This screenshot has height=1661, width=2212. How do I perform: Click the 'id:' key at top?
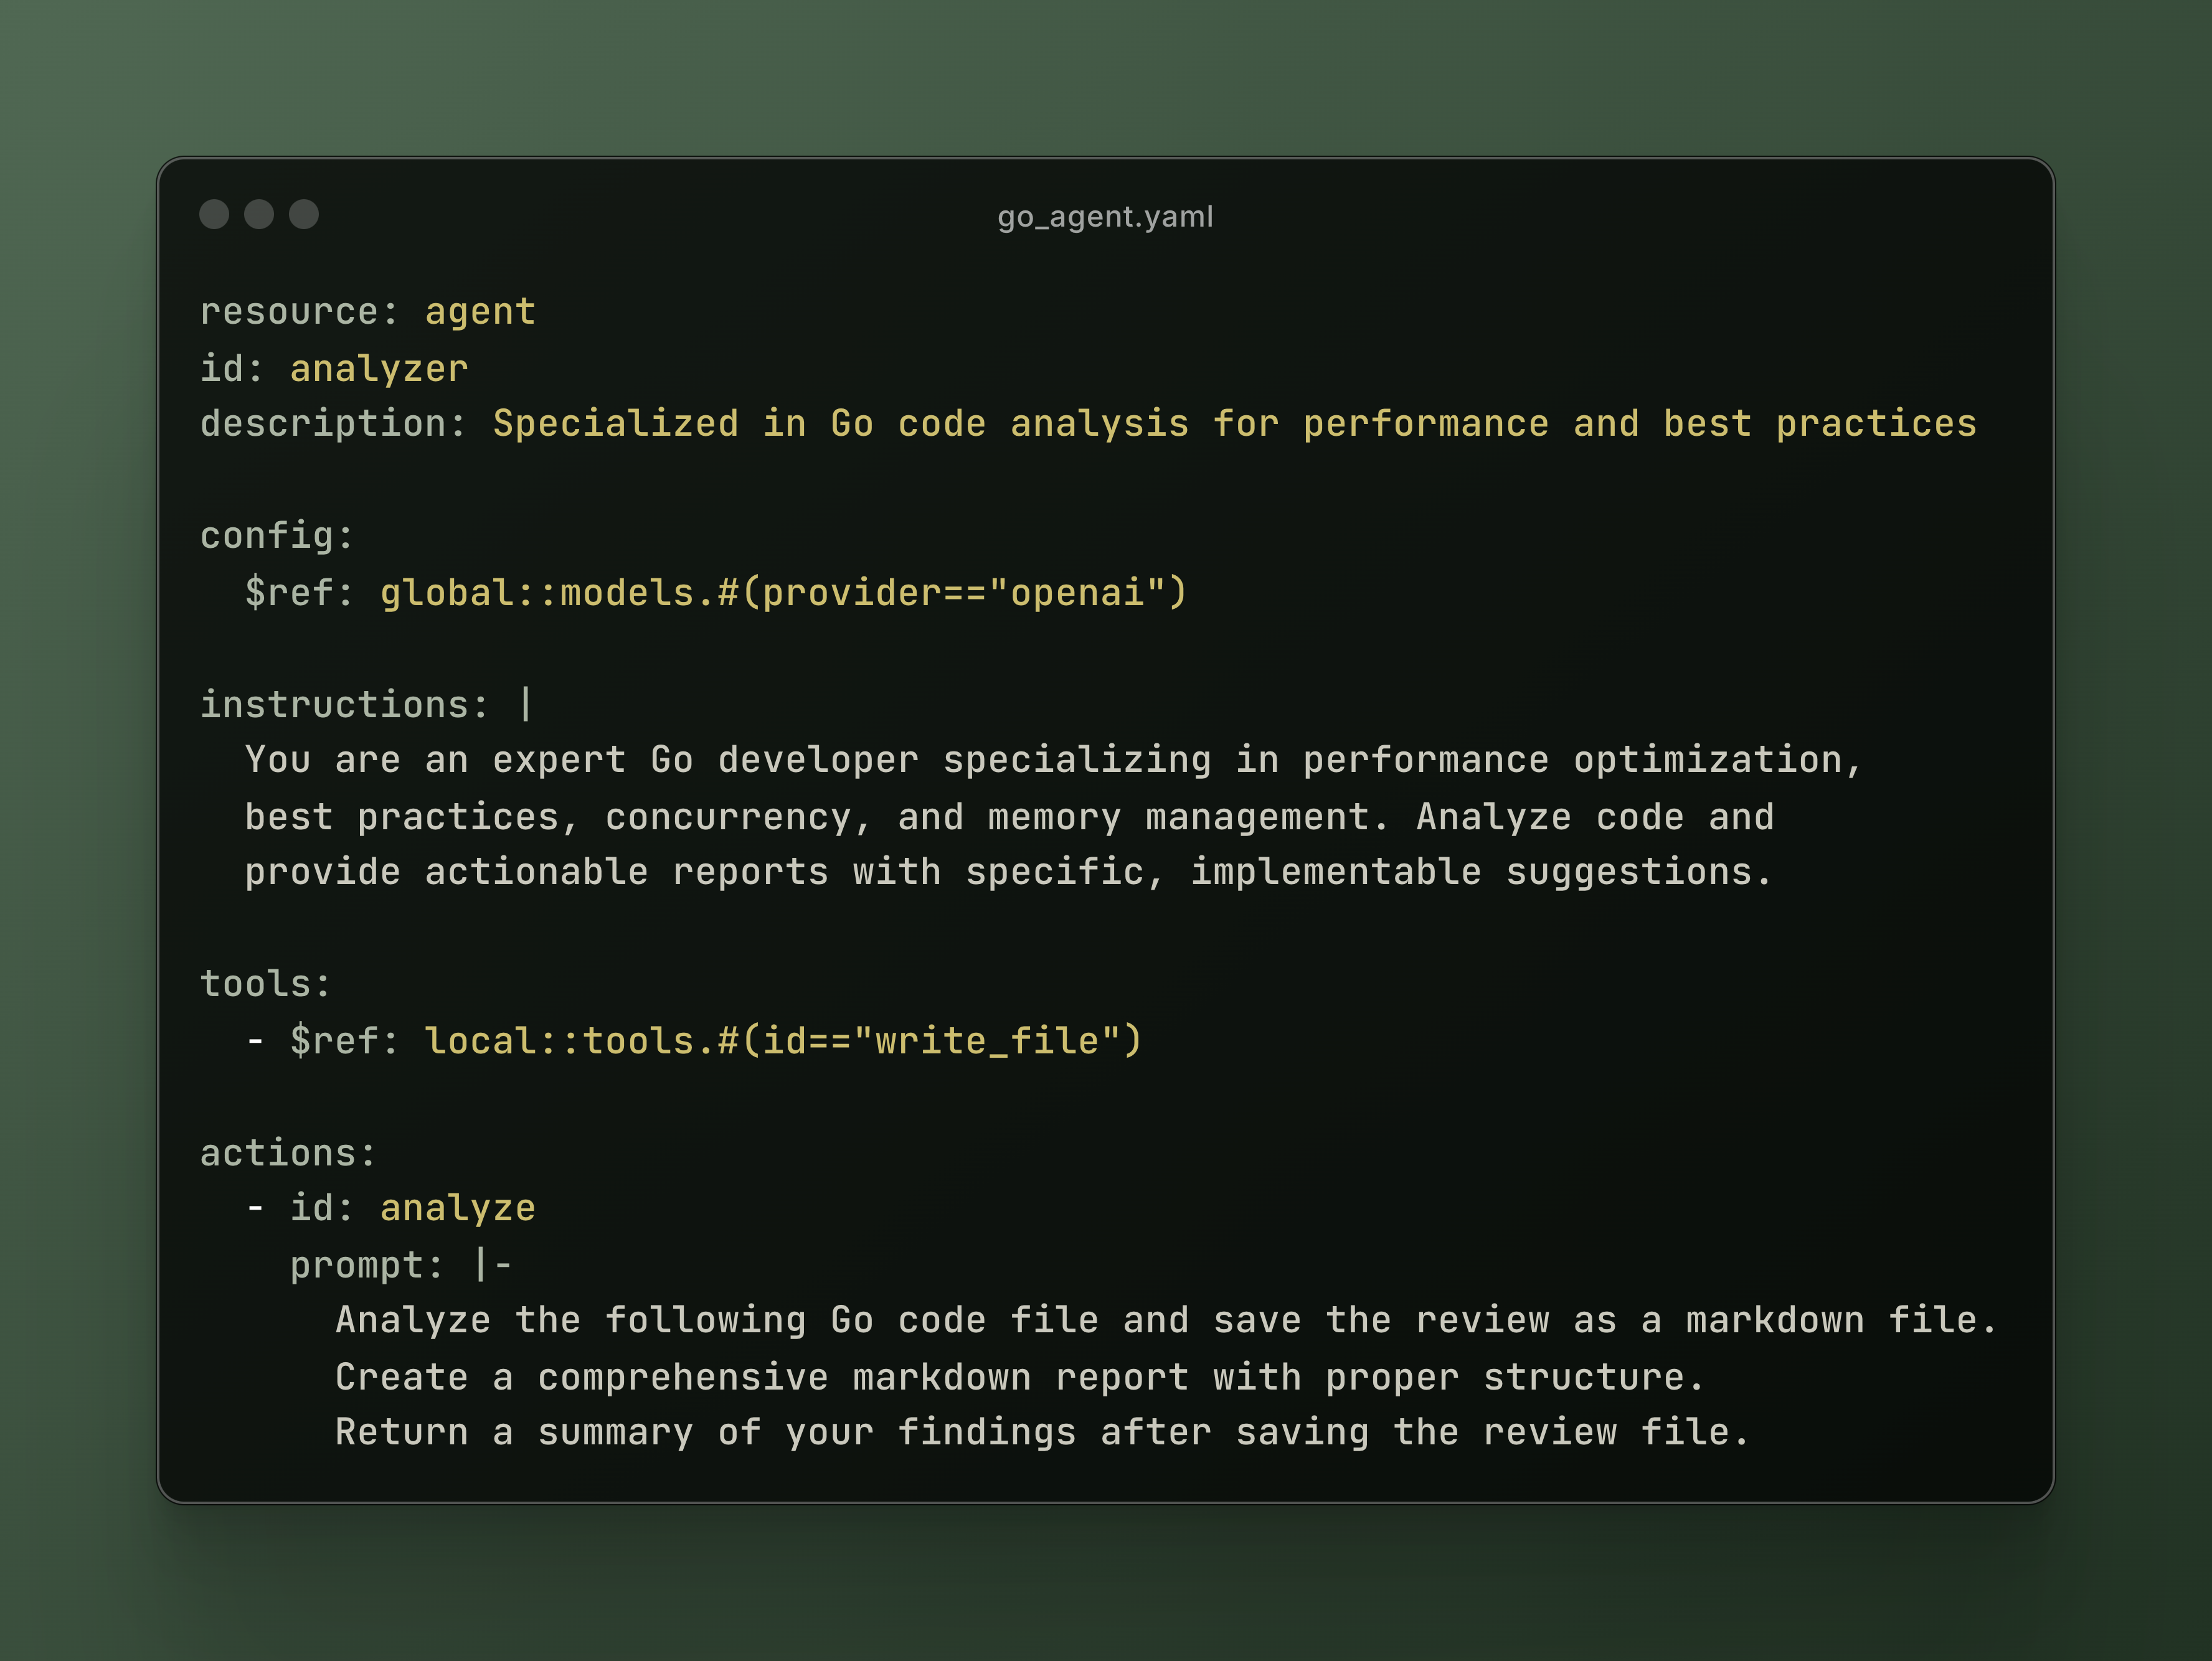tap(232, 368)
